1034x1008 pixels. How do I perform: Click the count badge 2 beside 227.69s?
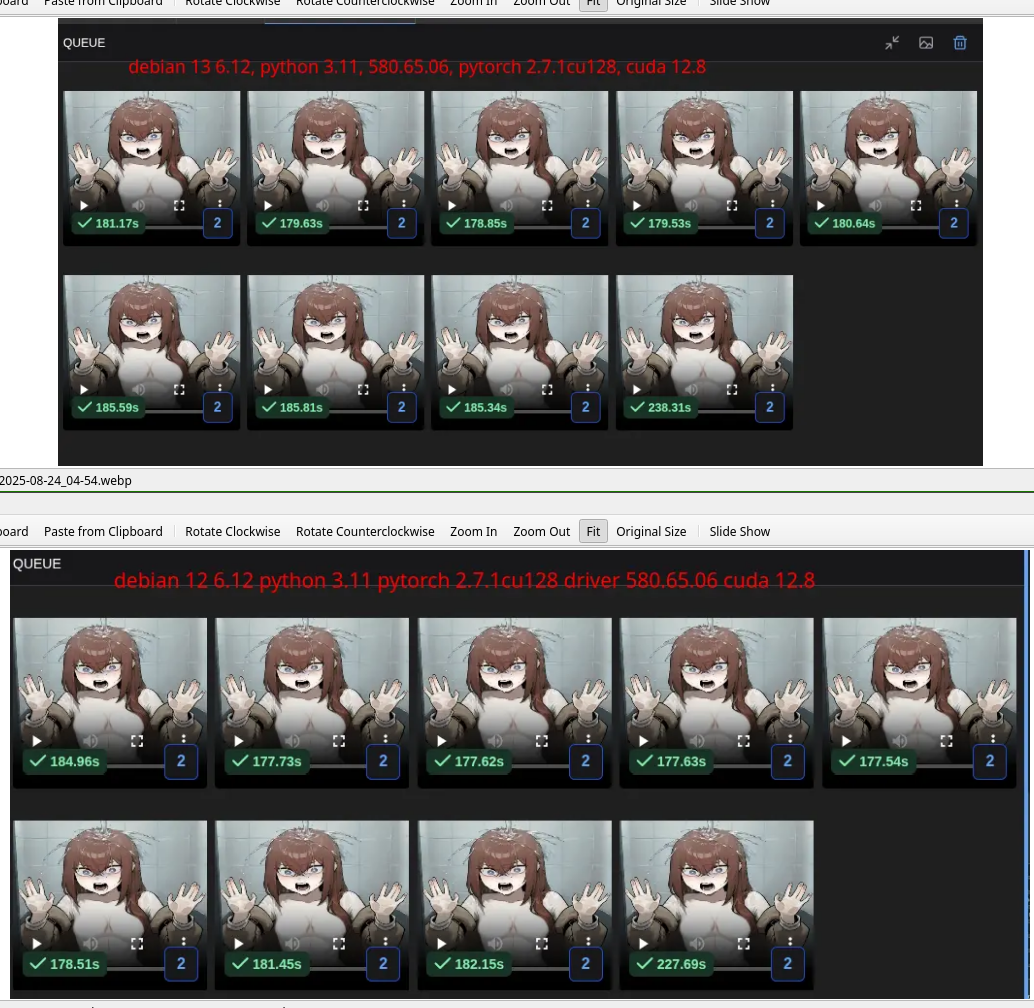tap(787, 964)
